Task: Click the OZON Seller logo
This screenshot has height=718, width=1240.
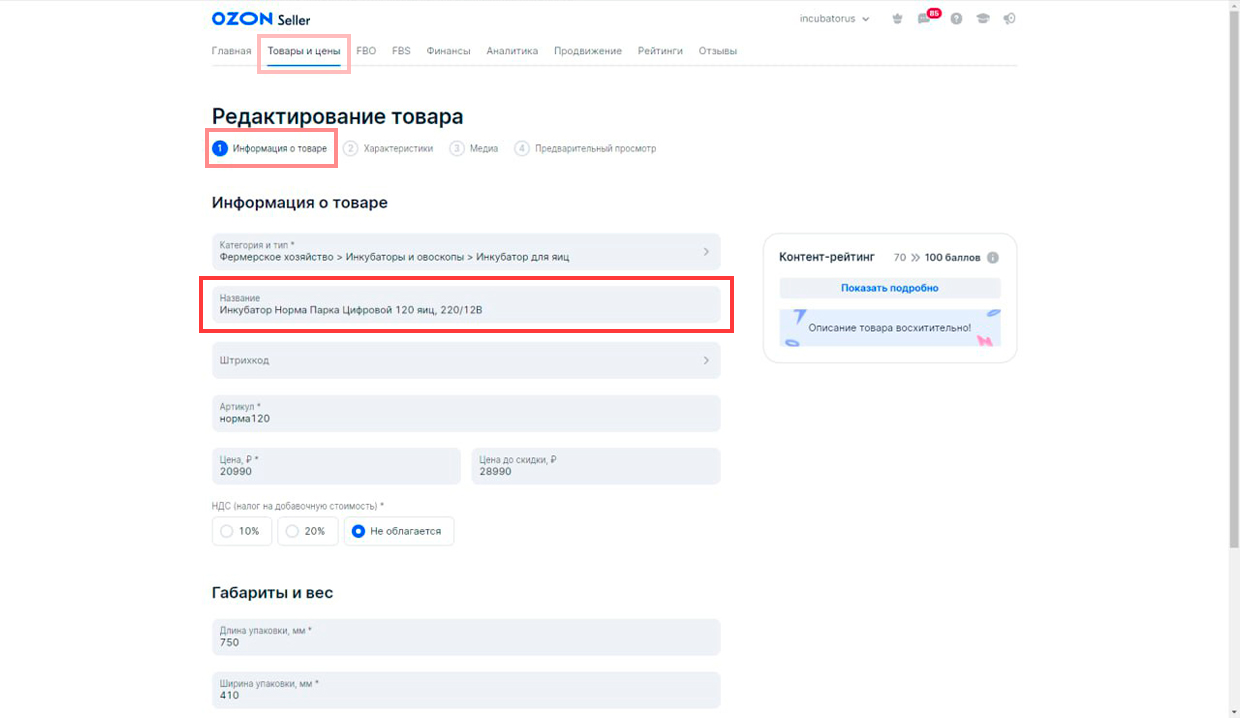Action: (x=261, y=19)
